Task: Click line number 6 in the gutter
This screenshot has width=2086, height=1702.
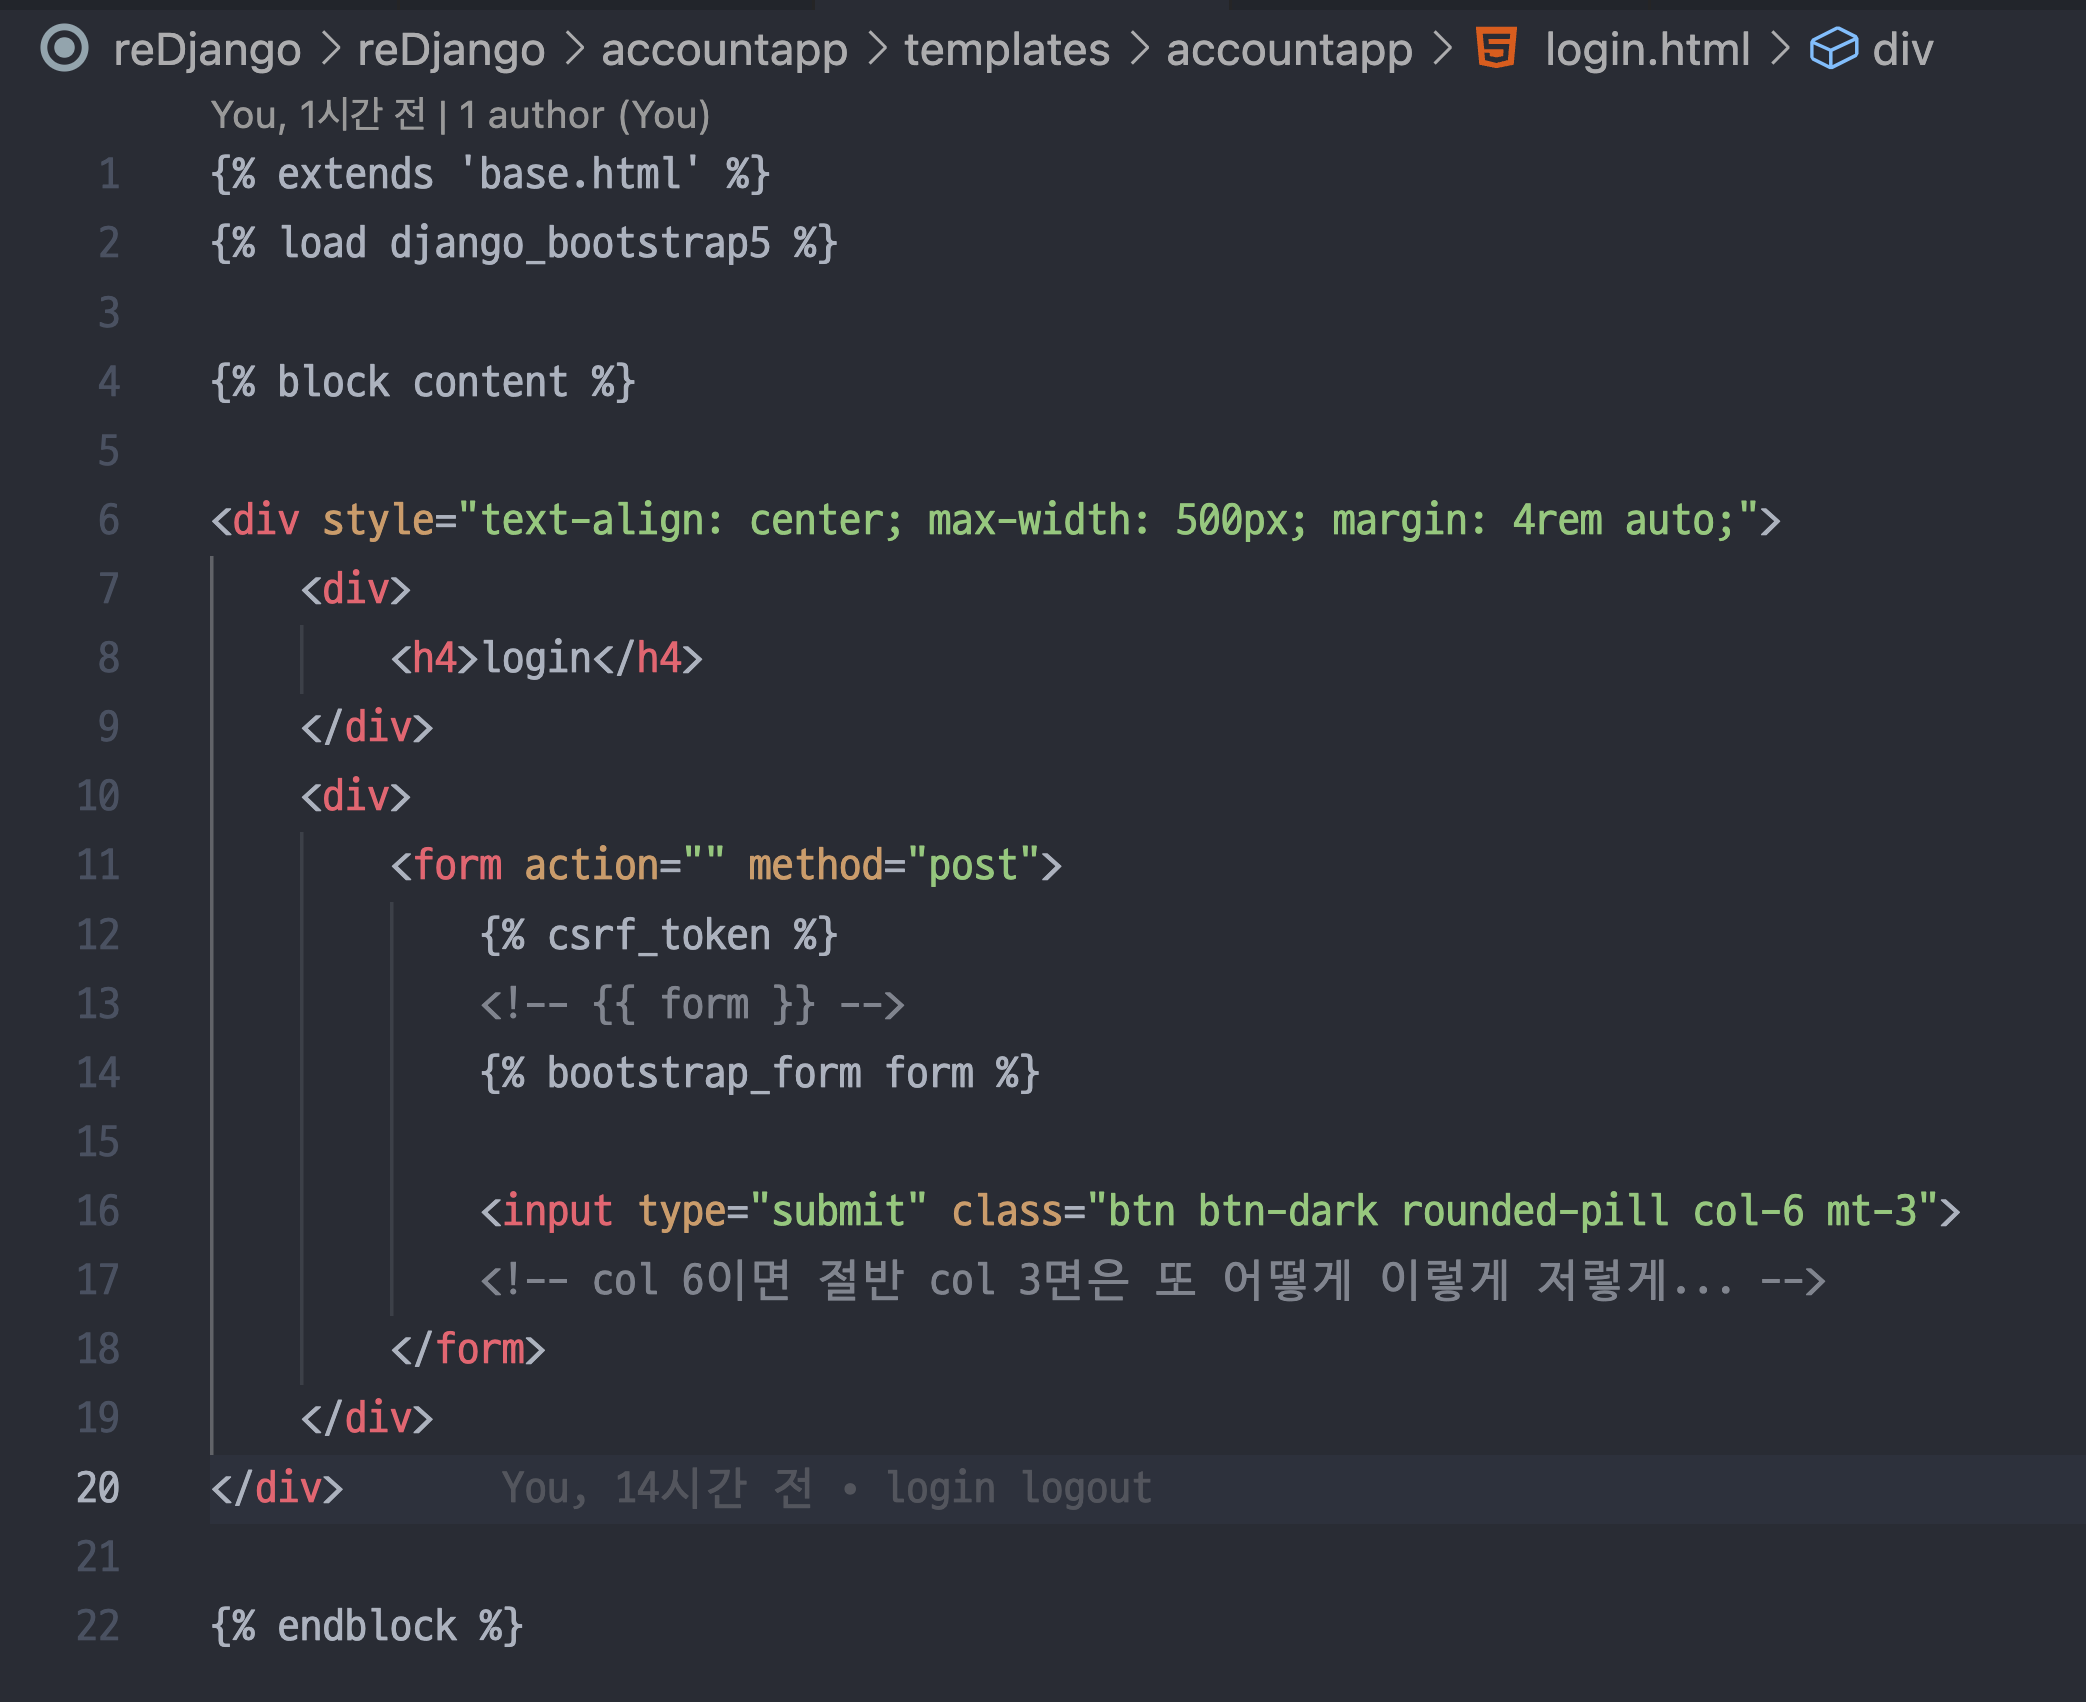Action: pos(108,520)
